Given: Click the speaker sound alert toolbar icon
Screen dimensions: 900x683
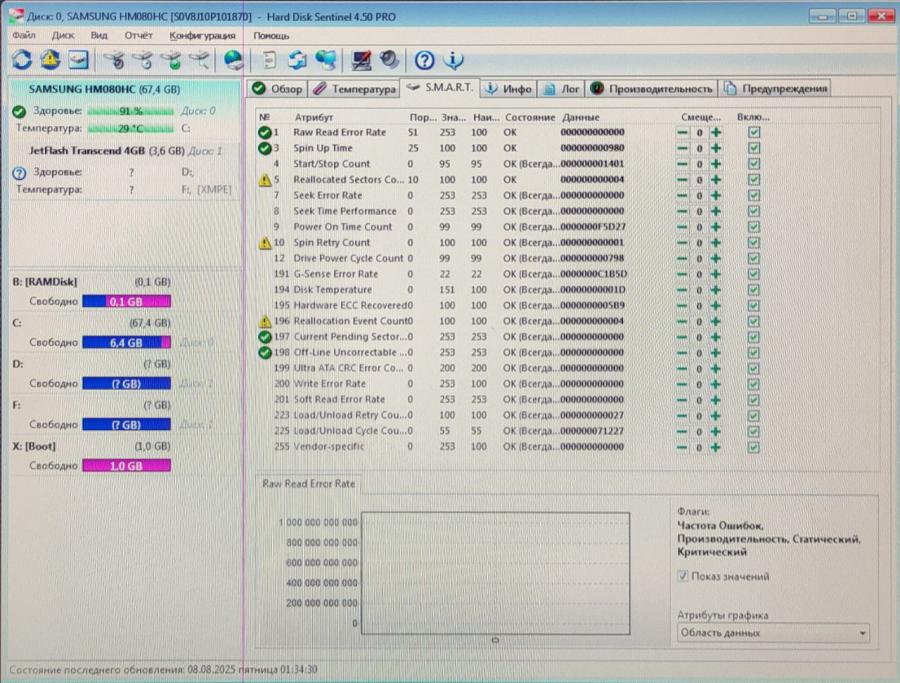Looking at the screenshot, I should click(x=389, y=60).
